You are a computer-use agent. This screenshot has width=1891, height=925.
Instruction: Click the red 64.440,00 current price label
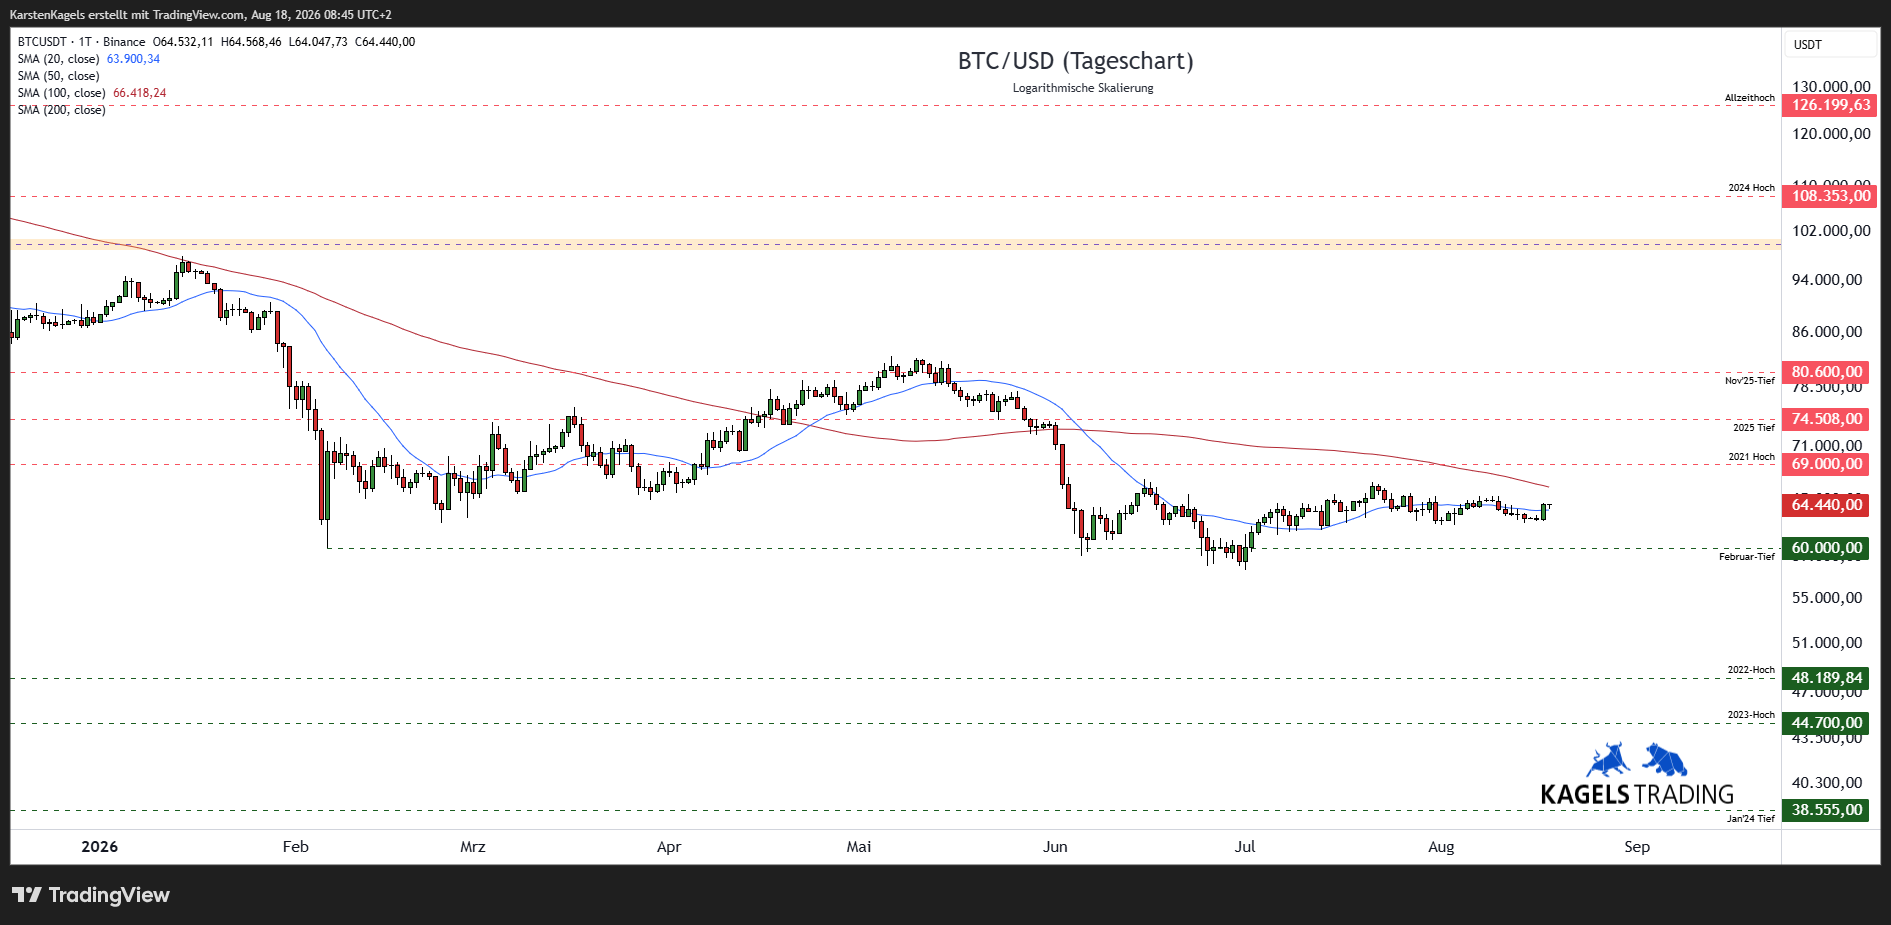pos(1826,505)
